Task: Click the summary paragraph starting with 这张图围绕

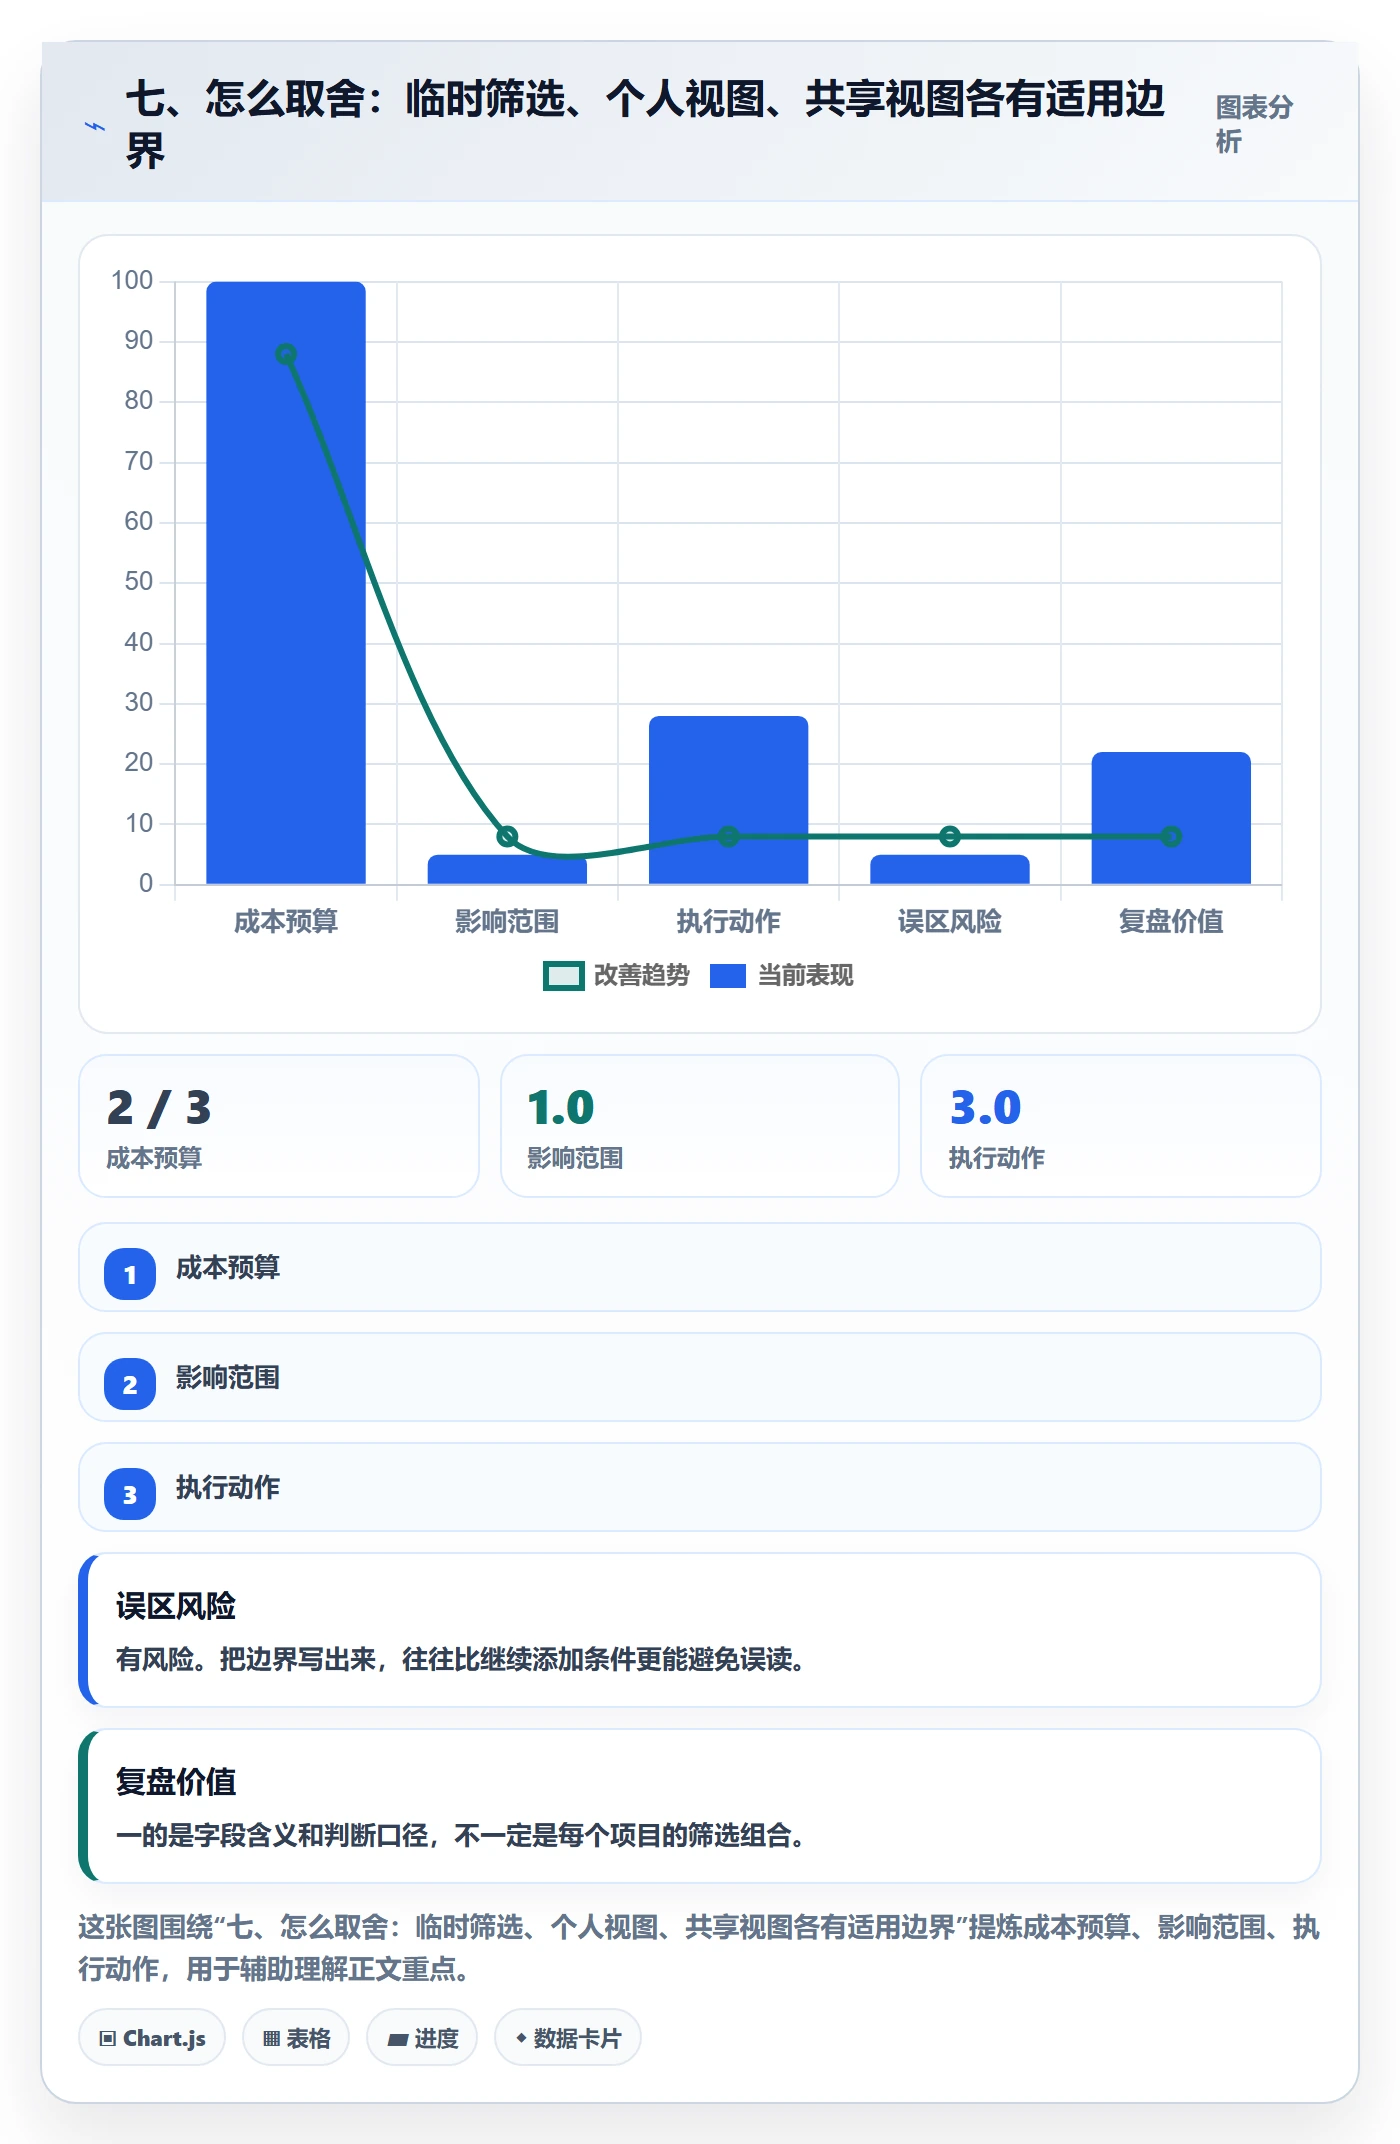Action: 699,1948
